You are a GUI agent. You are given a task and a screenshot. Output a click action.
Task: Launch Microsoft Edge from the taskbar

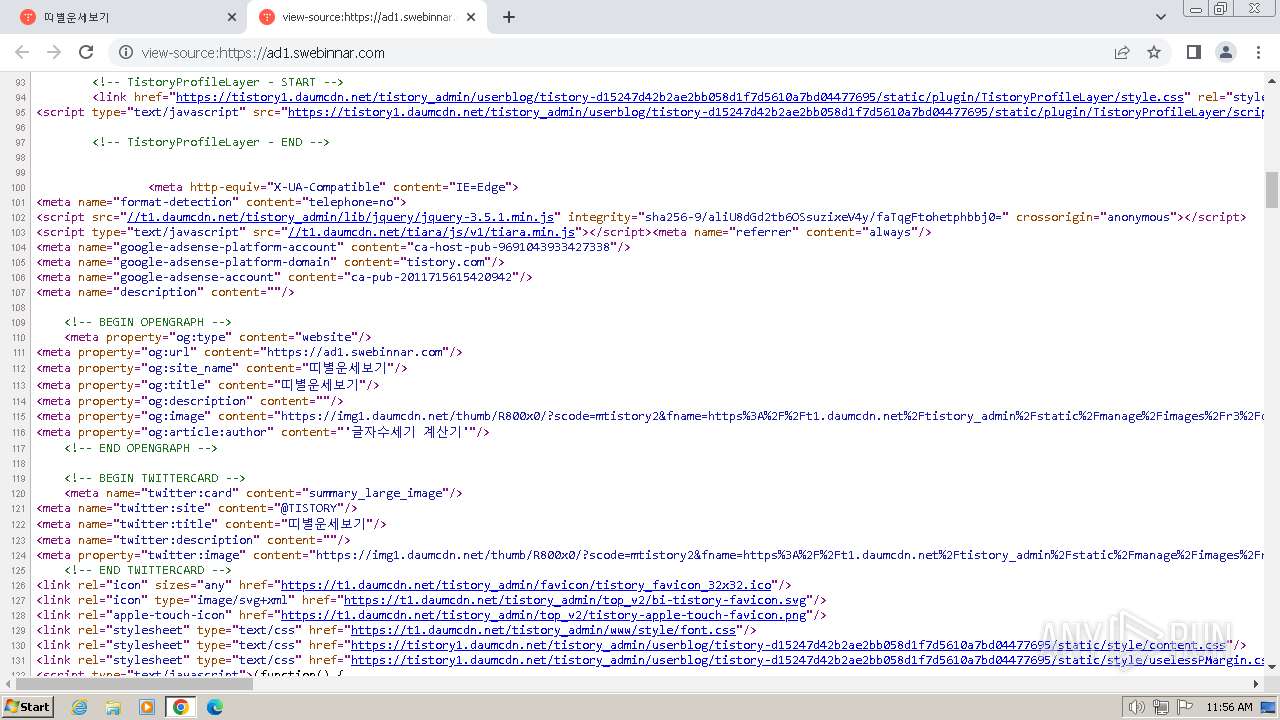coord(215,707)
